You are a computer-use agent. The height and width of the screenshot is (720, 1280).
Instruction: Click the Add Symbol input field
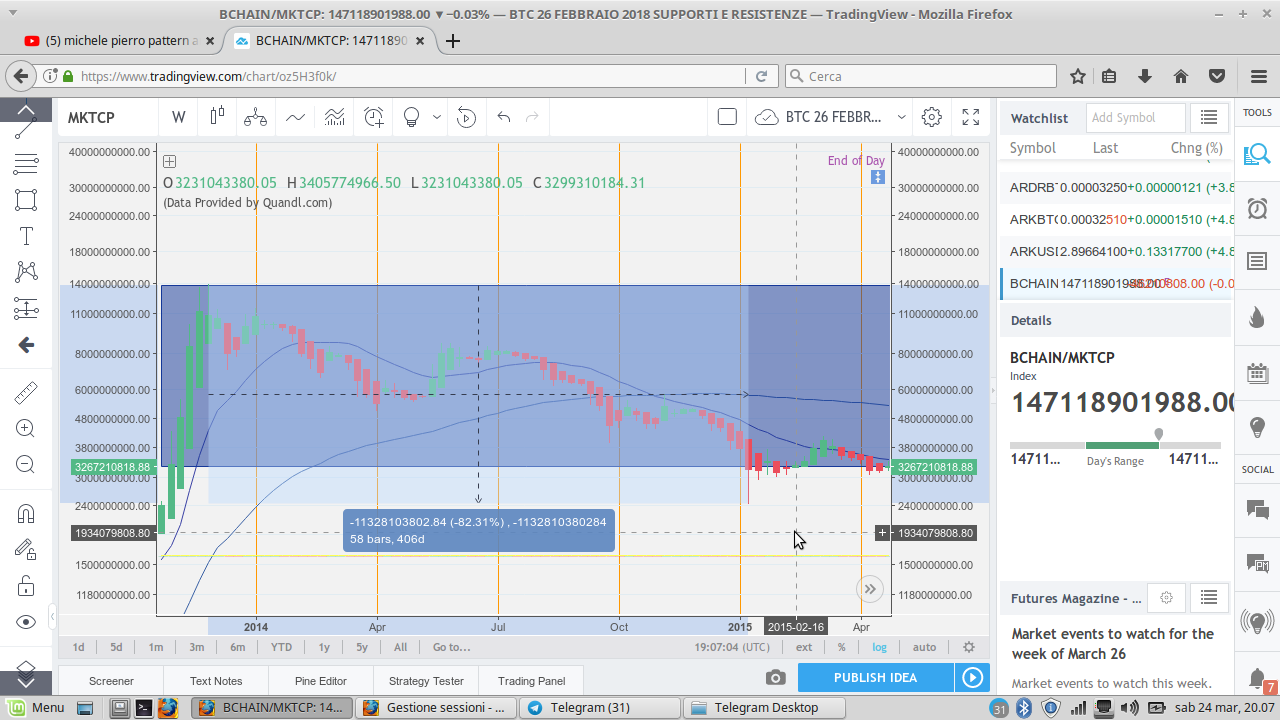(x=1135, y=118)
